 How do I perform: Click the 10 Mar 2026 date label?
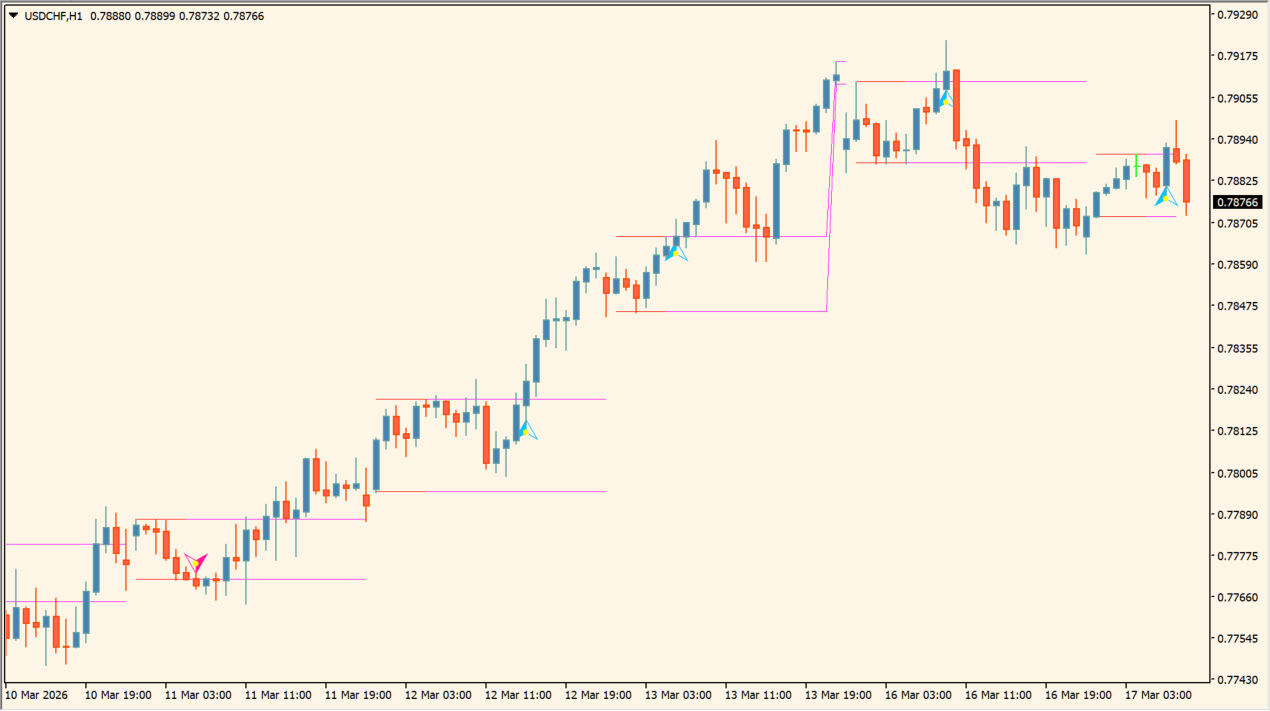point(37,694)
